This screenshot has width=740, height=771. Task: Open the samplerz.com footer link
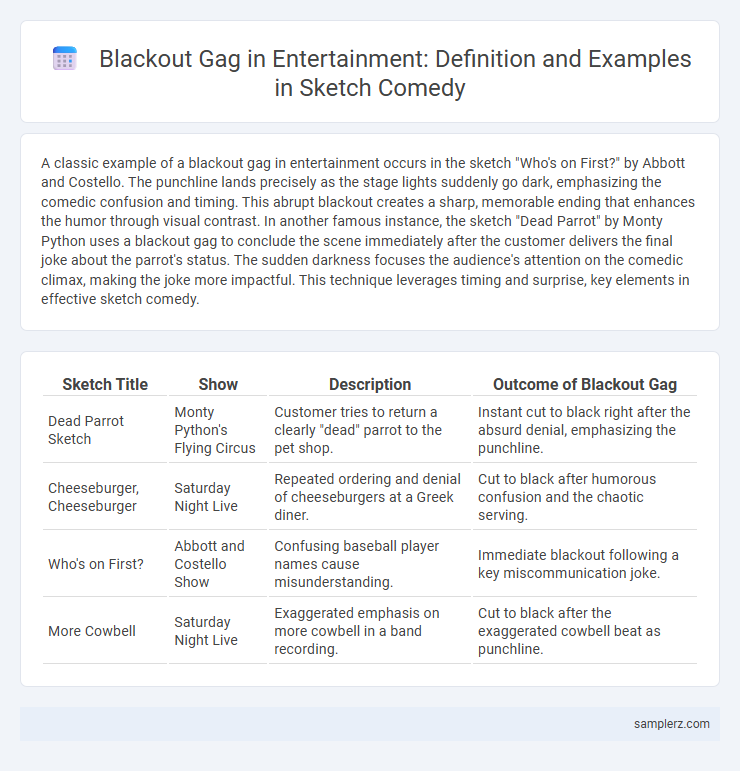tap(672, 723)
